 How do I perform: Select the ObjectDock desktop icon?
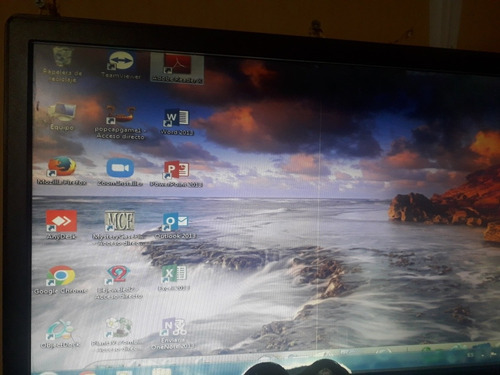pyautogui.click(x=60, y=334)
